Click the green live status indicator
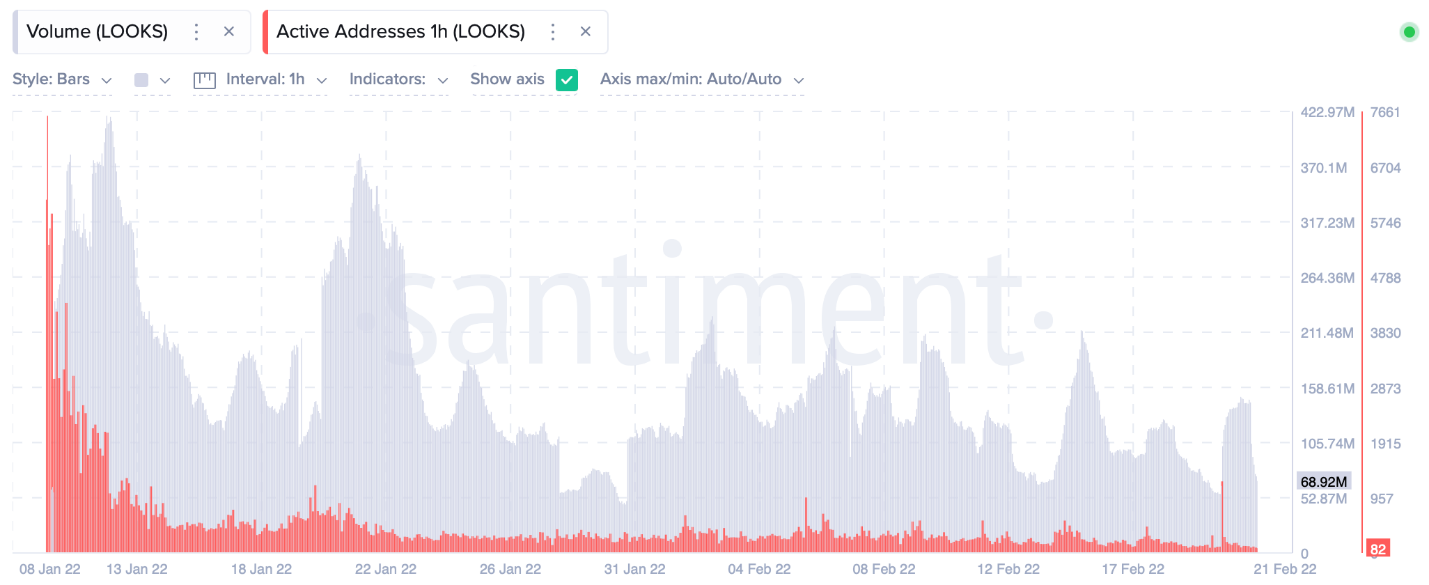Image resolution: width=1429 pixels, height=585 pixels. (x=1409, y=32)
